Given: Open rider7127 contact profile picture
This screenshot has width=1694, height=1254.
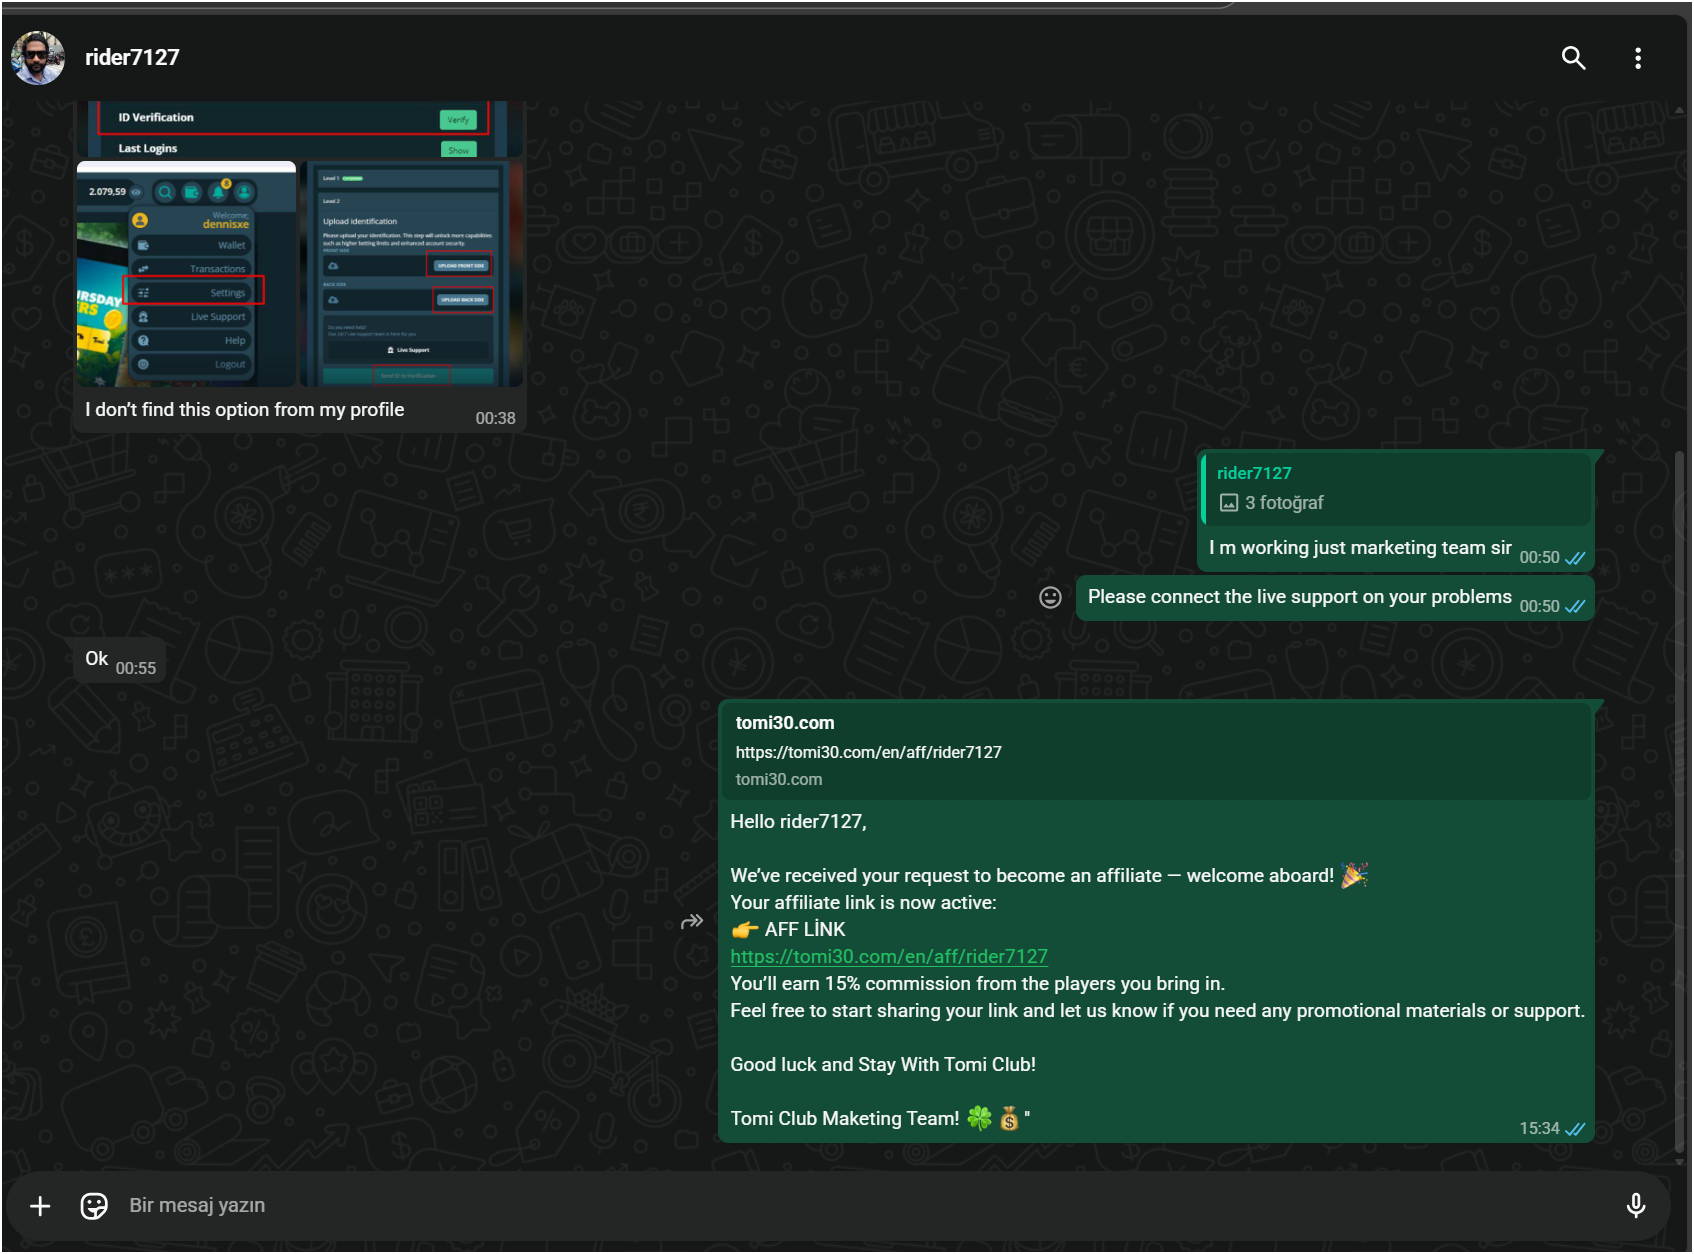Looking at the screenshot, I should coord(38,58).
